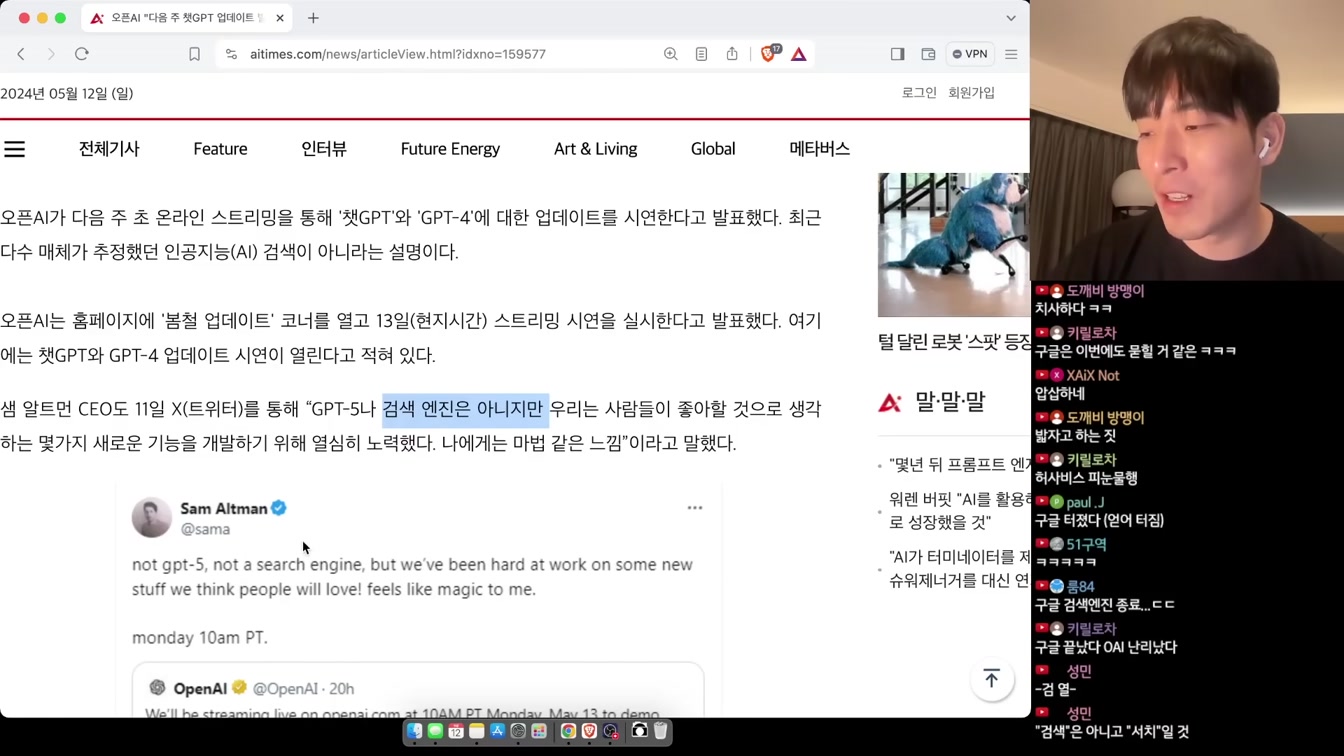Open Brave Rewards triangle icon

798,54
